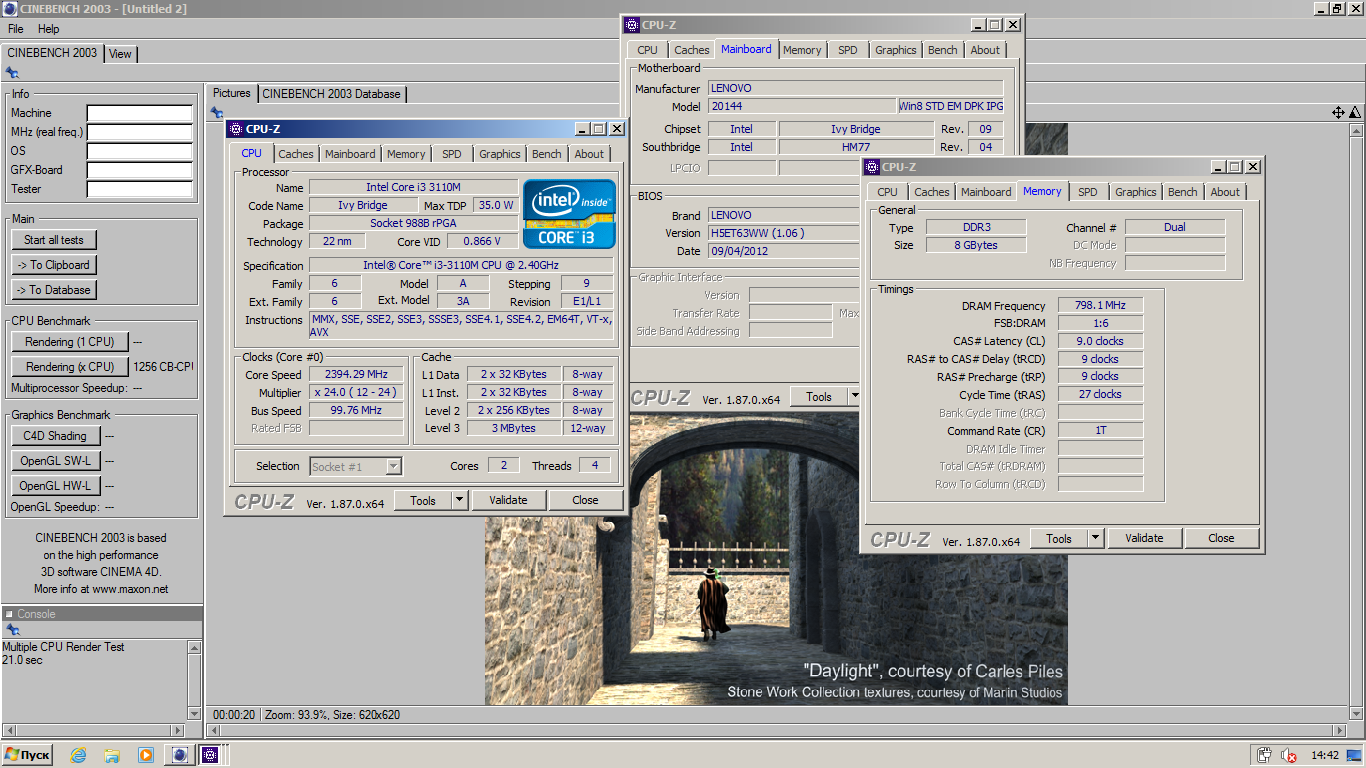Open the Selection Socket #1 dropdown
Viewport: 1366px width, 768px height.
coord(394,466)
